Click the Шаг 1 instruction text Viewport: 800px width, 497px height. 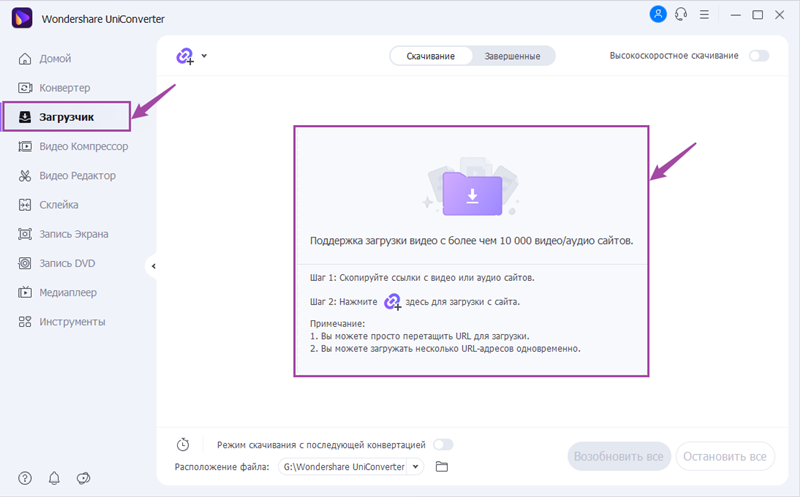(422, 278)
